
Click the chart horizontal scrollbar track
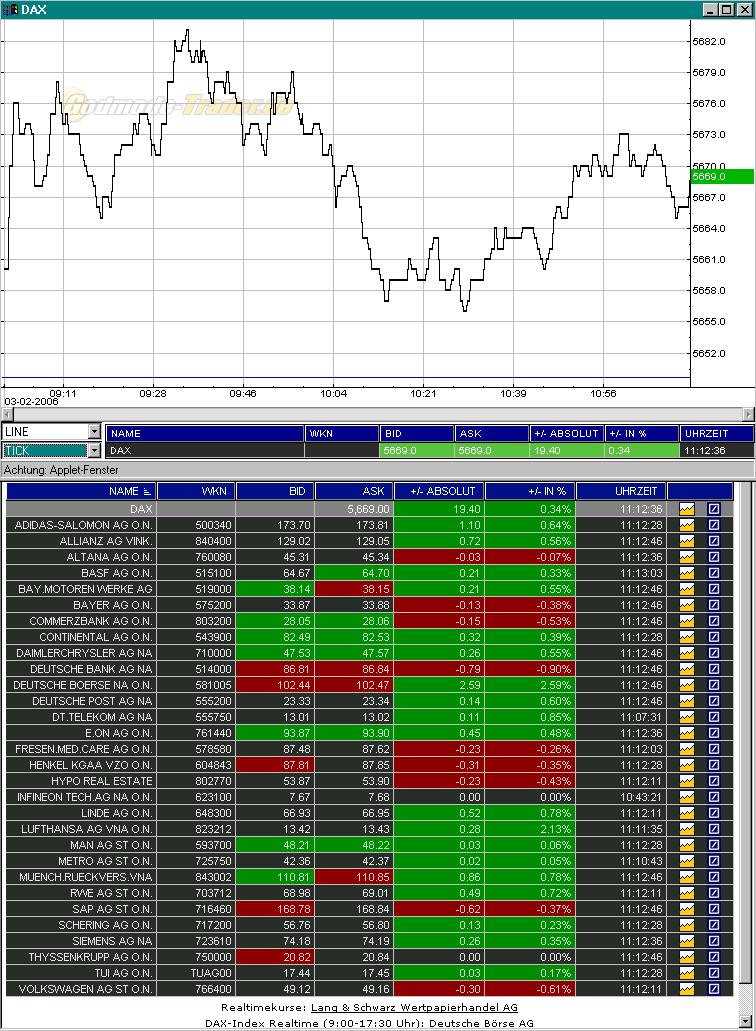(377, 414)
